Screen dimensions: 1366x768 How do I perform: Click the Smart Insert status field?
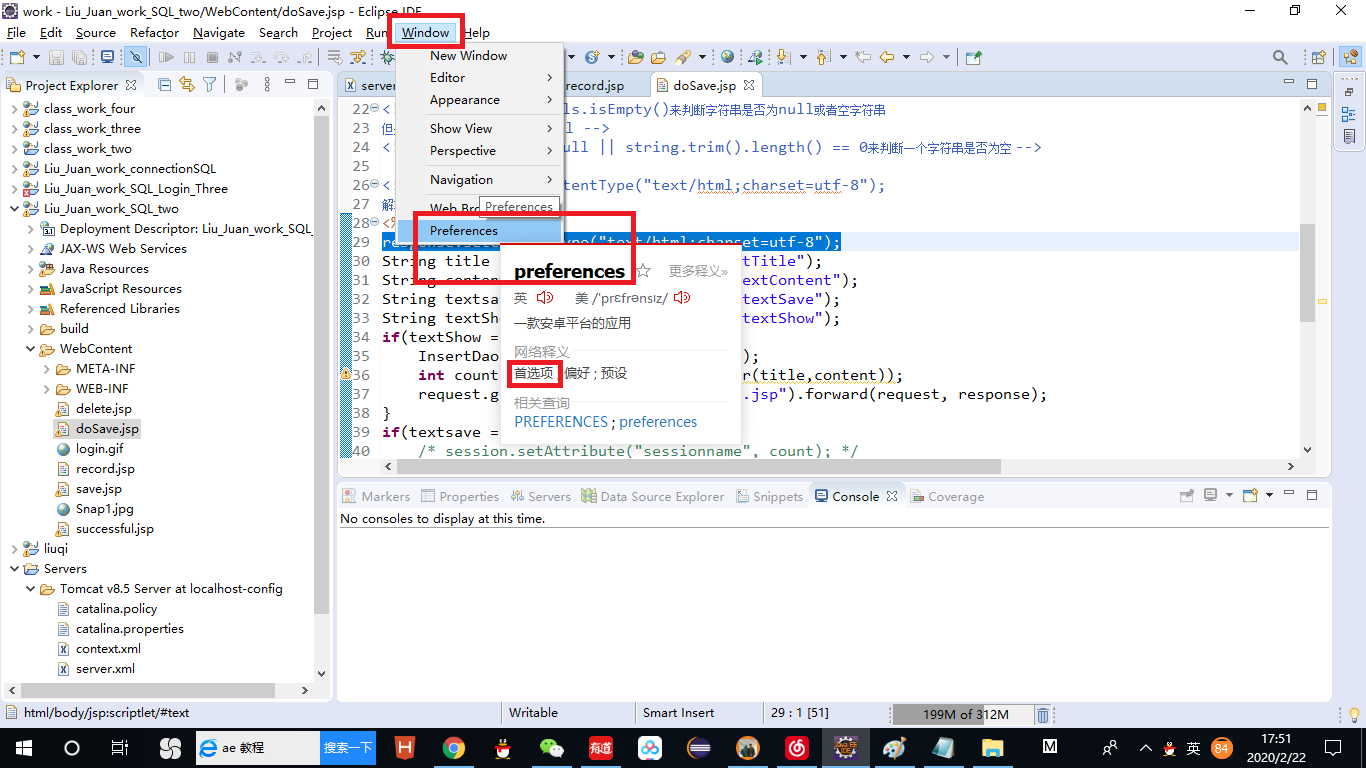pos(678,713)
